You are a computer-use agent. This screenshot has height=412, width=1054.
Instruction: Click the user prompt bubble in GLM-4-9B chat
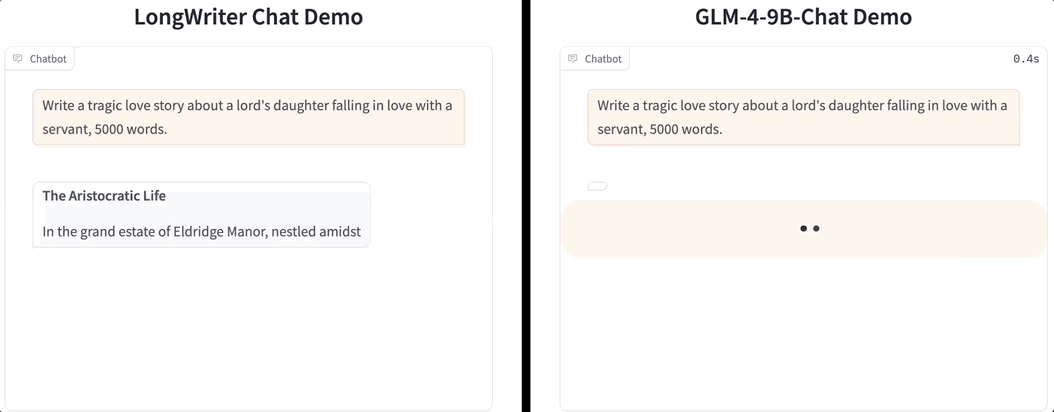click(x=803, y=117)
